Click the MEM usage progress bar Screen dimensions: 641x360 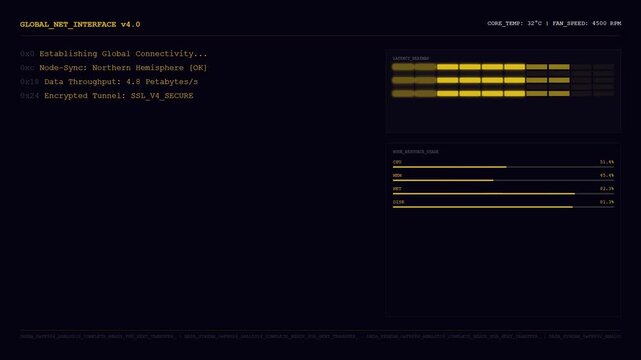[503, 180]
